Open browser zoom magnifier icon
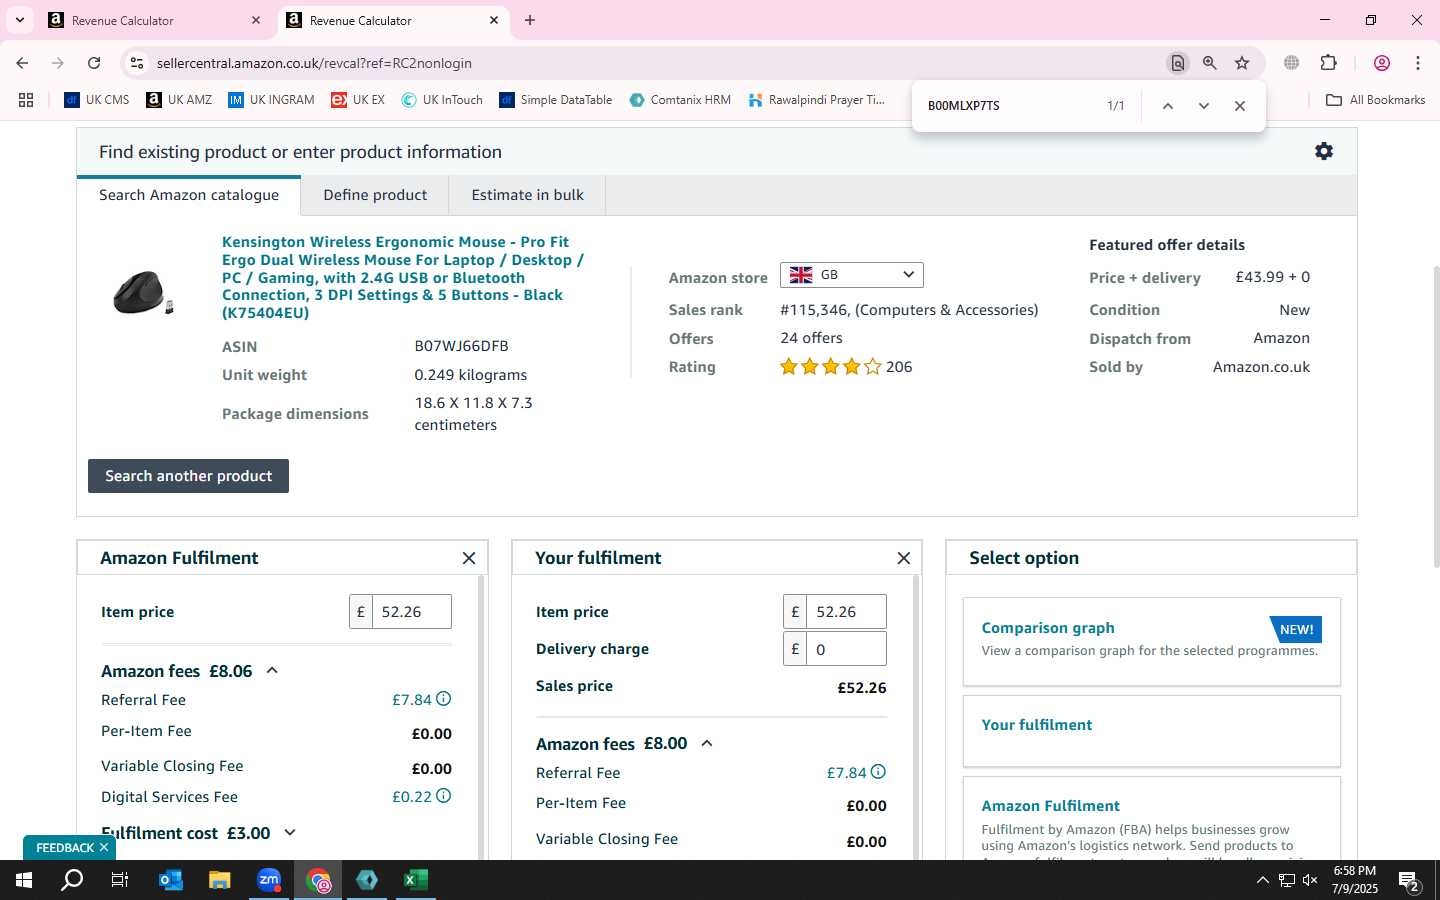This screenshot has height=900, width=1440. [x=1210, y=63]
